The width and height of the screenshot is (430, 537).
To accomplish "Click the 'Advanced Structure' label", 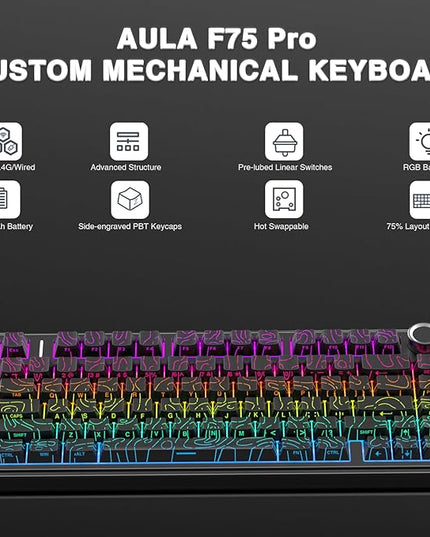I will (126, 167).
